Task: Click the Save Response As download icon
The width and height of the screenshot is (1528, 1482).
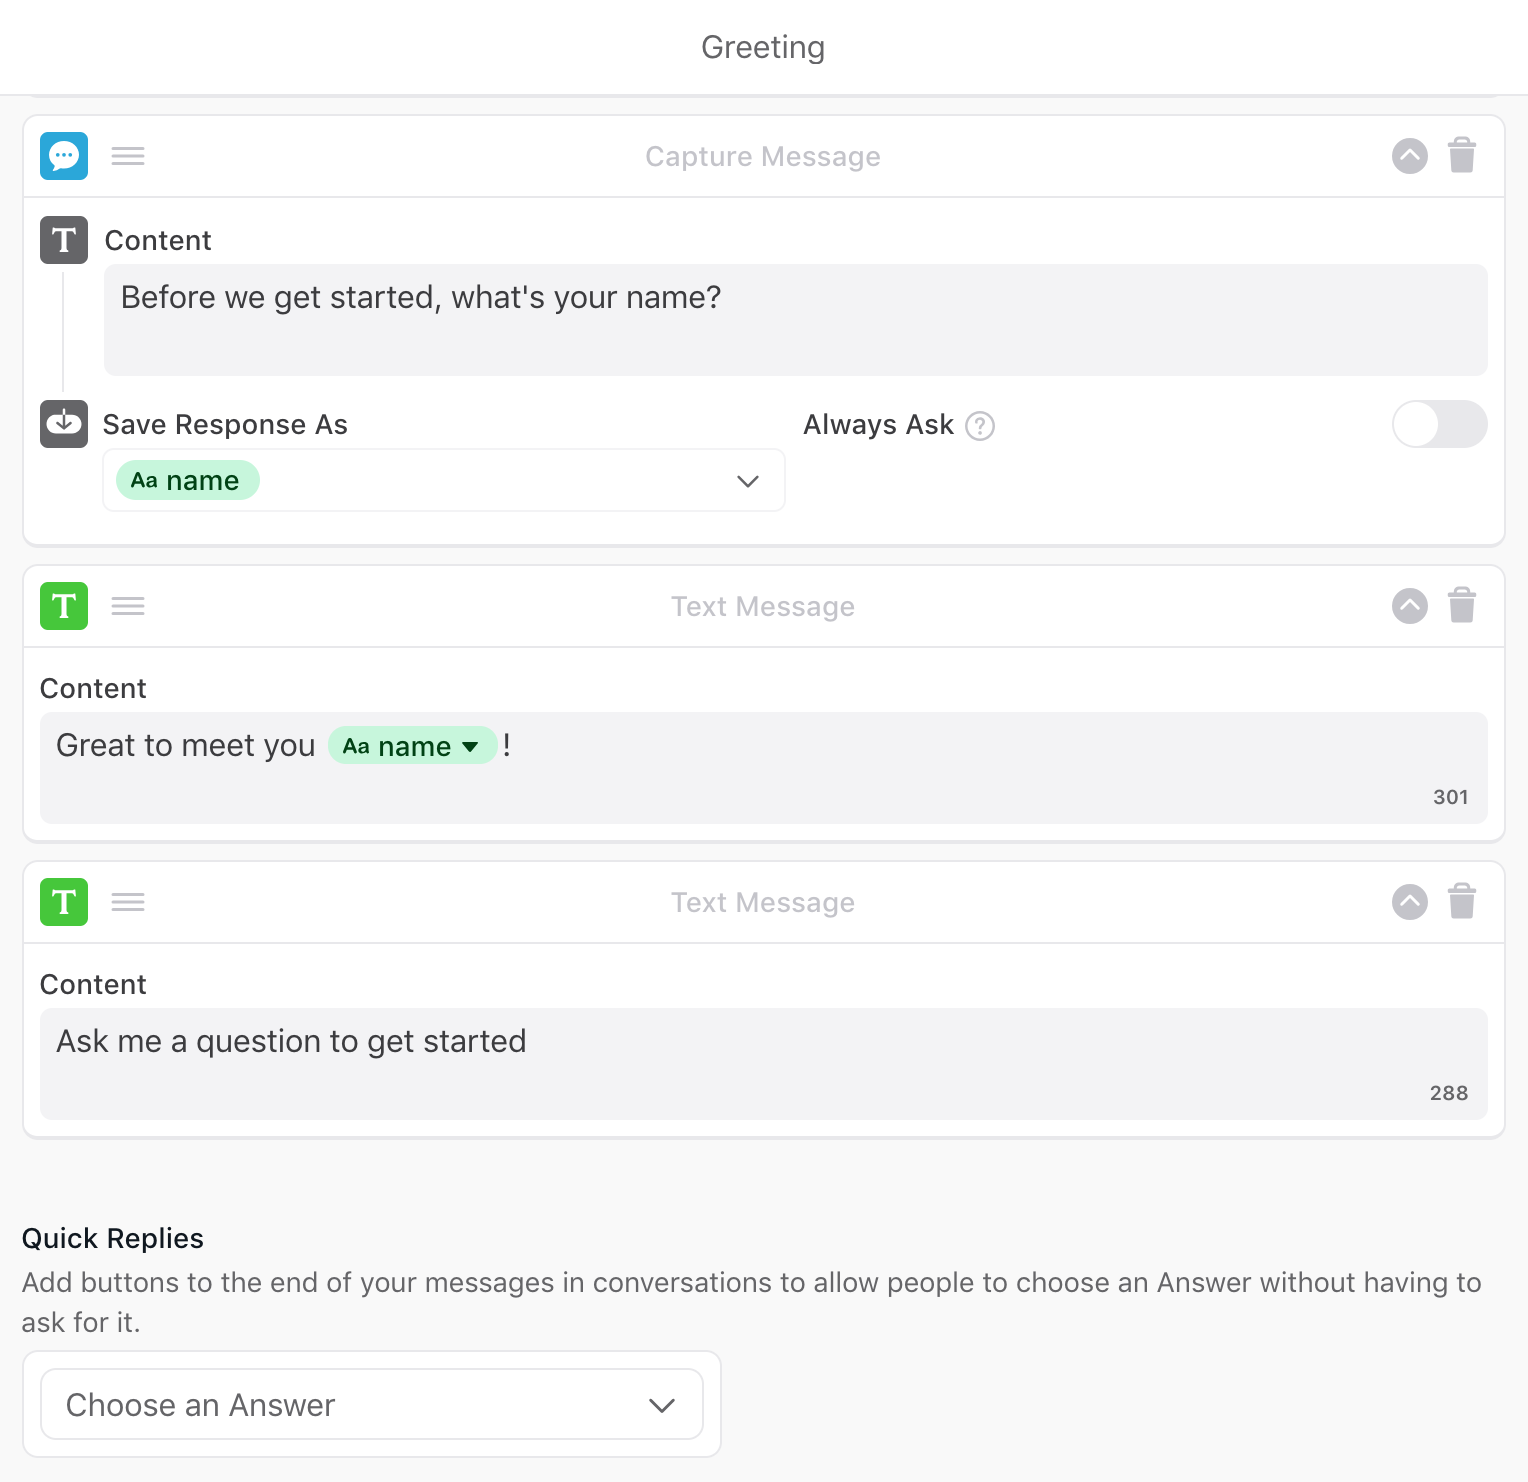Action: 64,424
